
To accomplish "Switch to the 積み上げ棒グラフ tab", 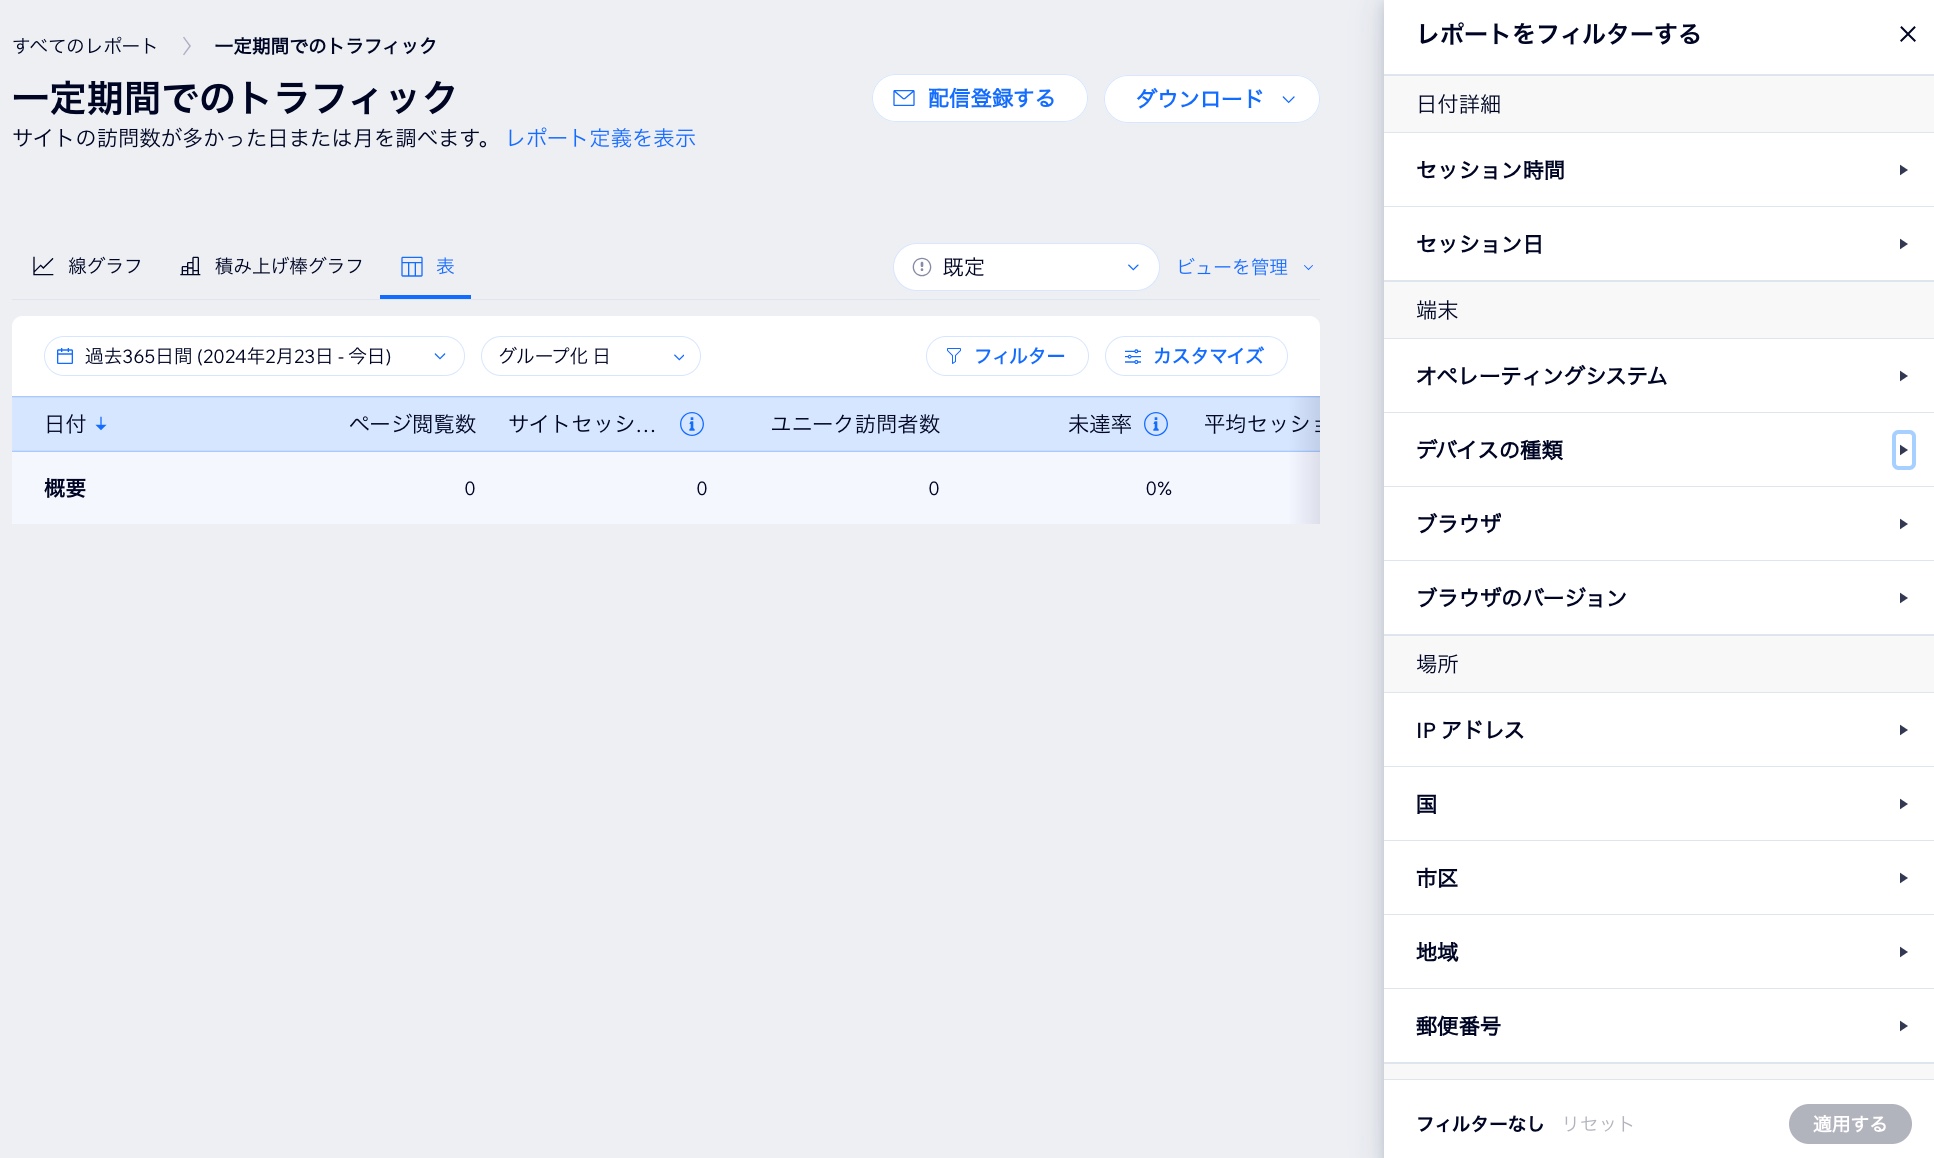I will coord(271,266).
